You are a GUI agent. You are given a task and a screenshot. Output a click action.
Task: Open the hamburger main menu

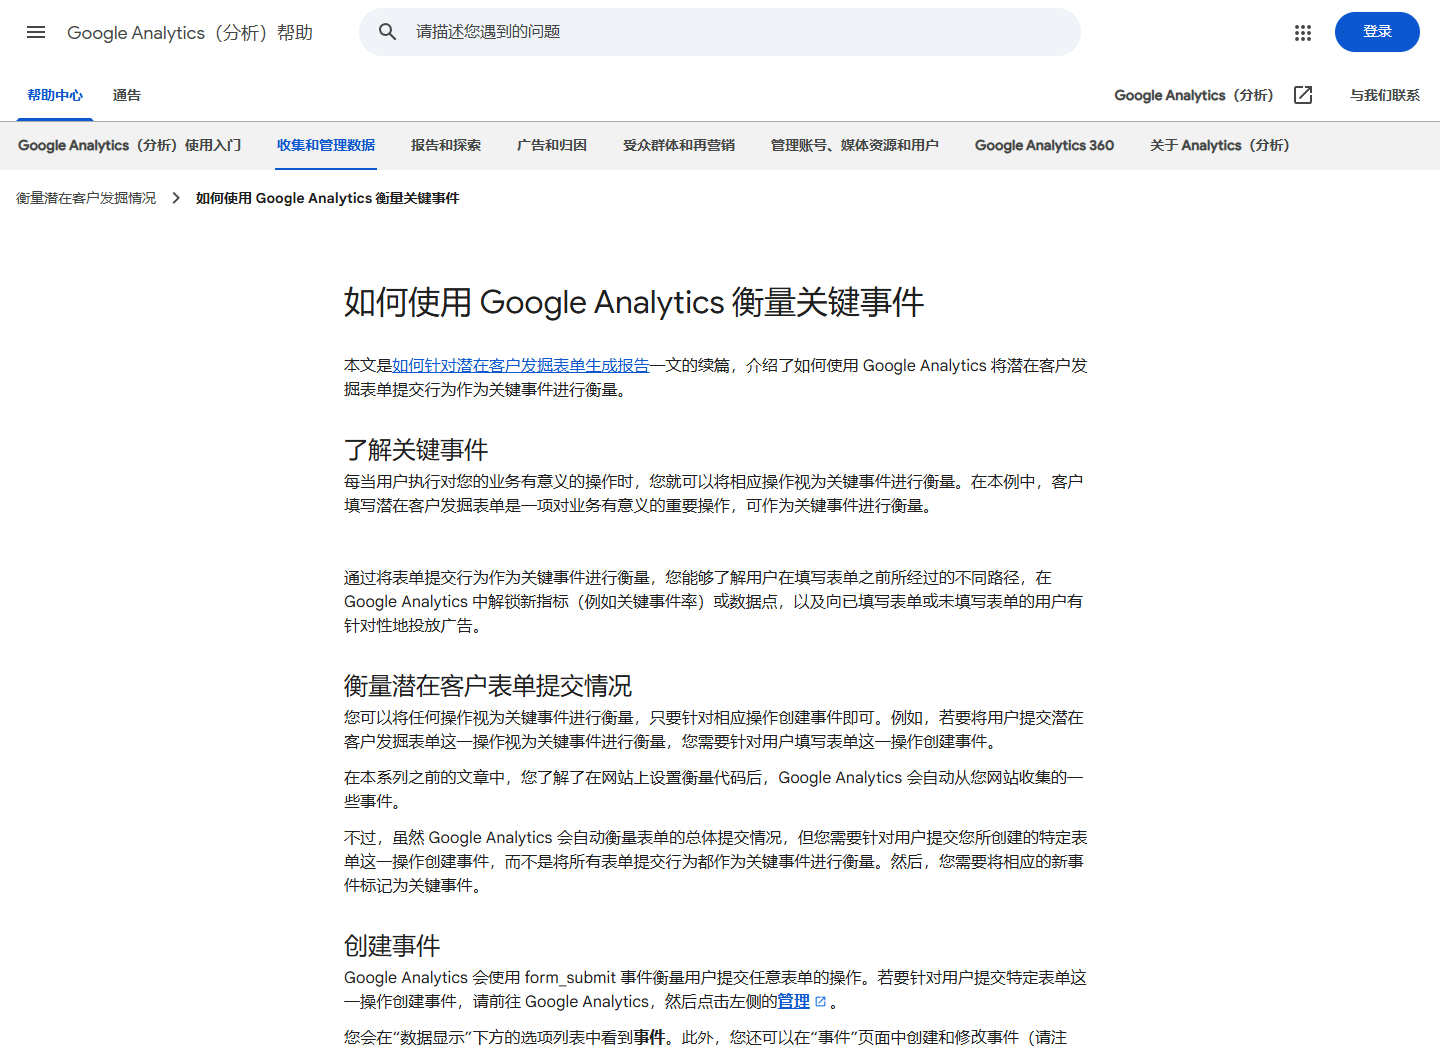pyautogui.click(x=36, y=32)
